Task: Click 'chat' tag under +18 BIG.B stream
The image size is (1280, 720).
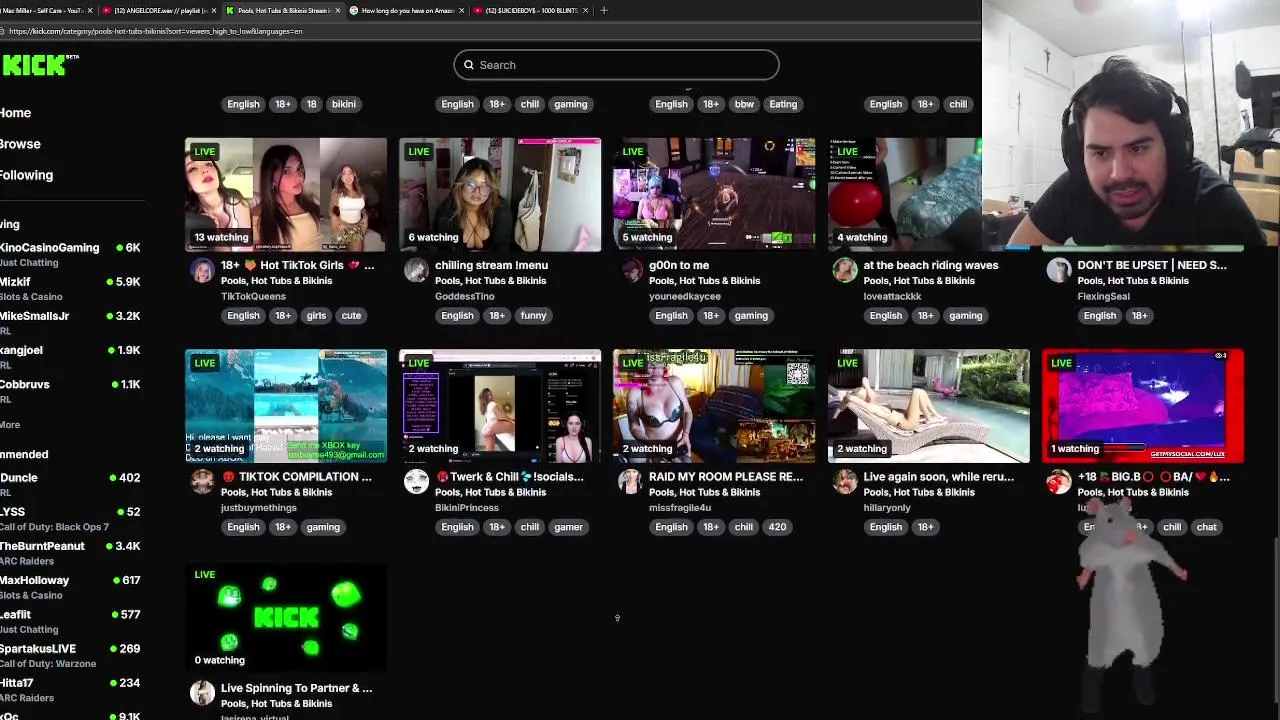Action: [1207, 527]
